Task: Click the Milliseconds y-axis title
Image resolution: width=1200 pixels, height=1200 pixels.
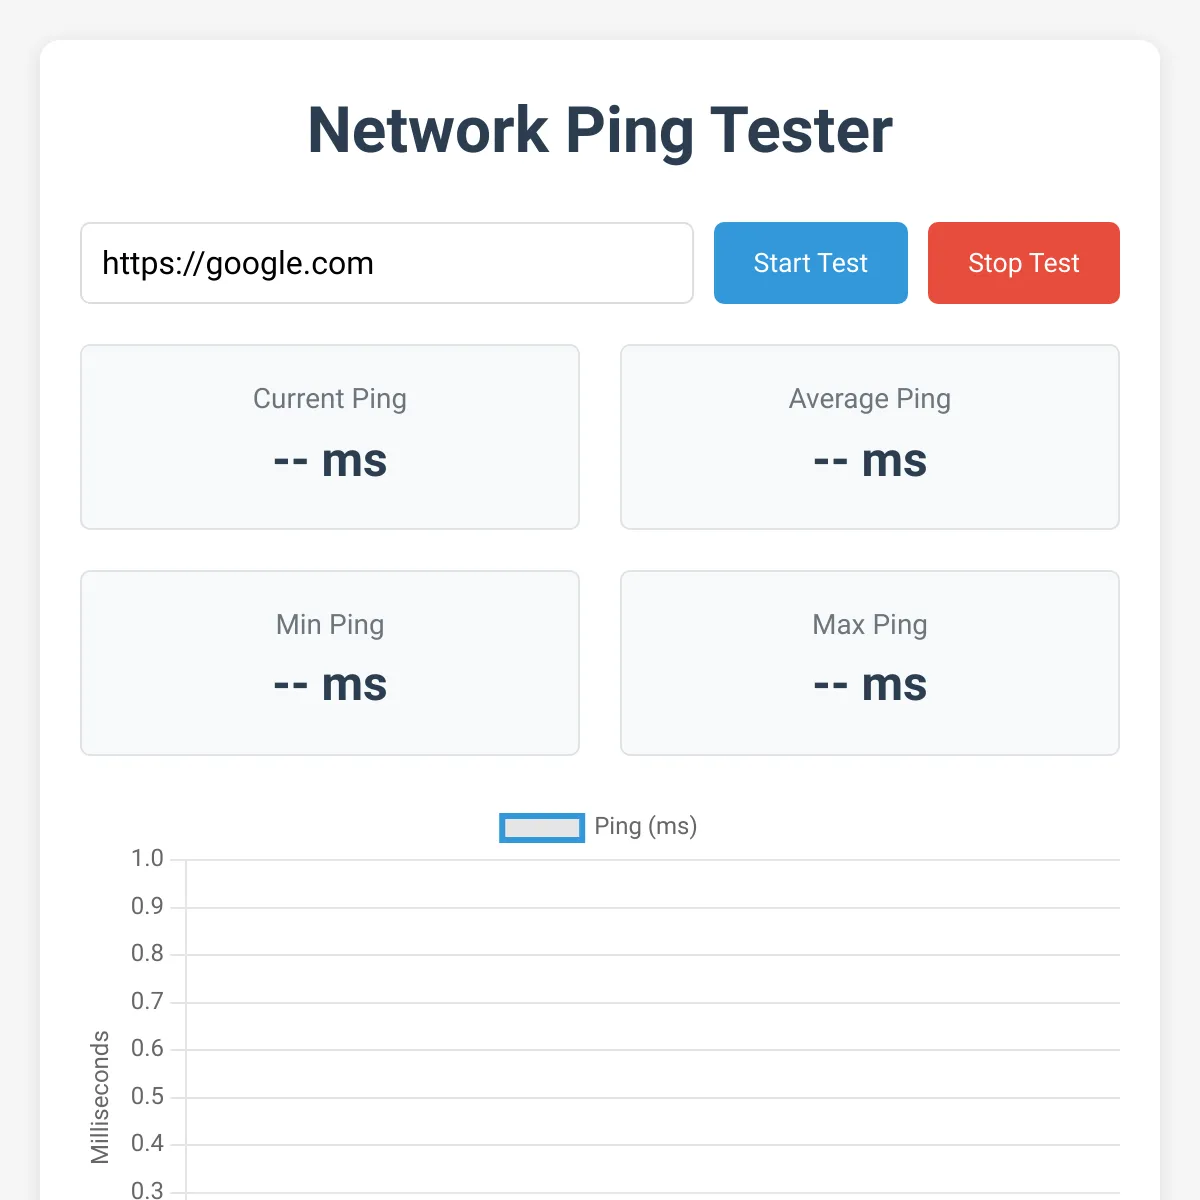Action: [100, 1097]
